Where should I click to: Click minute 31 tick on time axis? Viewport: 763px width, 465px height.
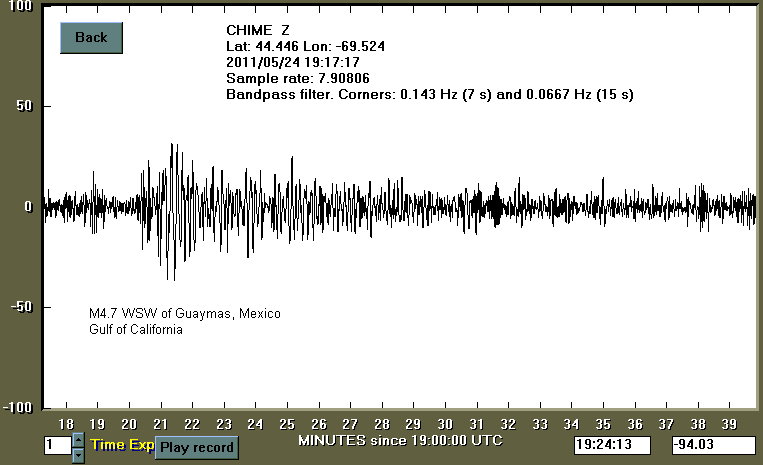click(x=477, y=424)
